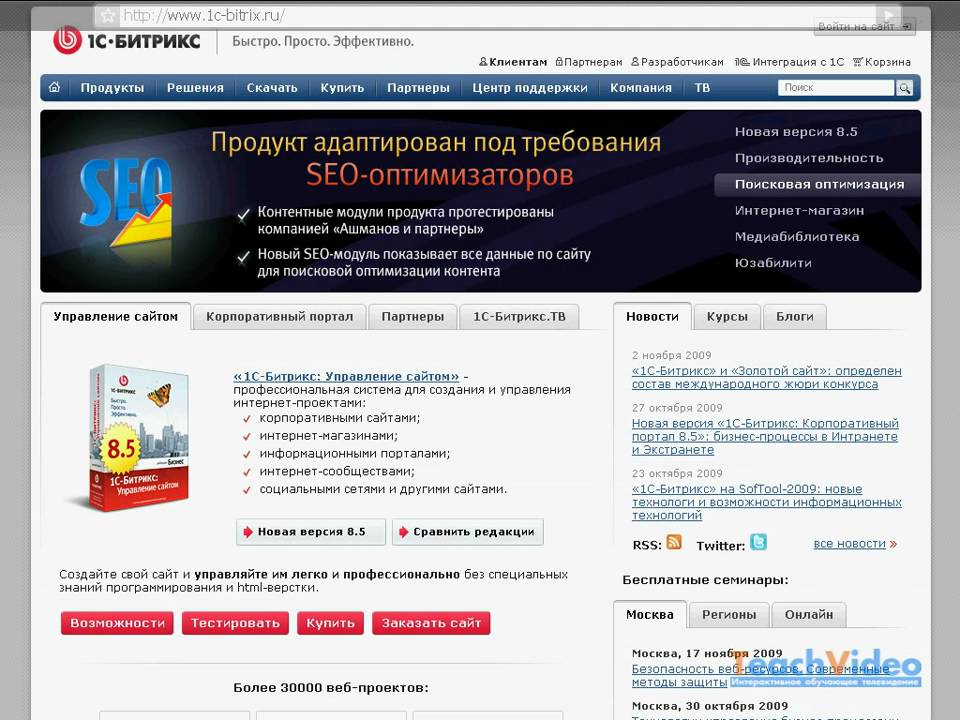The height and width of the screenshot is (720, 960).
Task: Click the Поиск search field
Action: (x=836, y=88)
